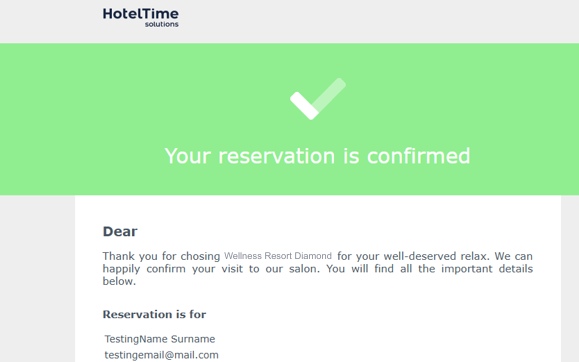Click the word "reservation" in the banner title
Image resolution: width=579 pixels, height=362 pixels.
277,156
